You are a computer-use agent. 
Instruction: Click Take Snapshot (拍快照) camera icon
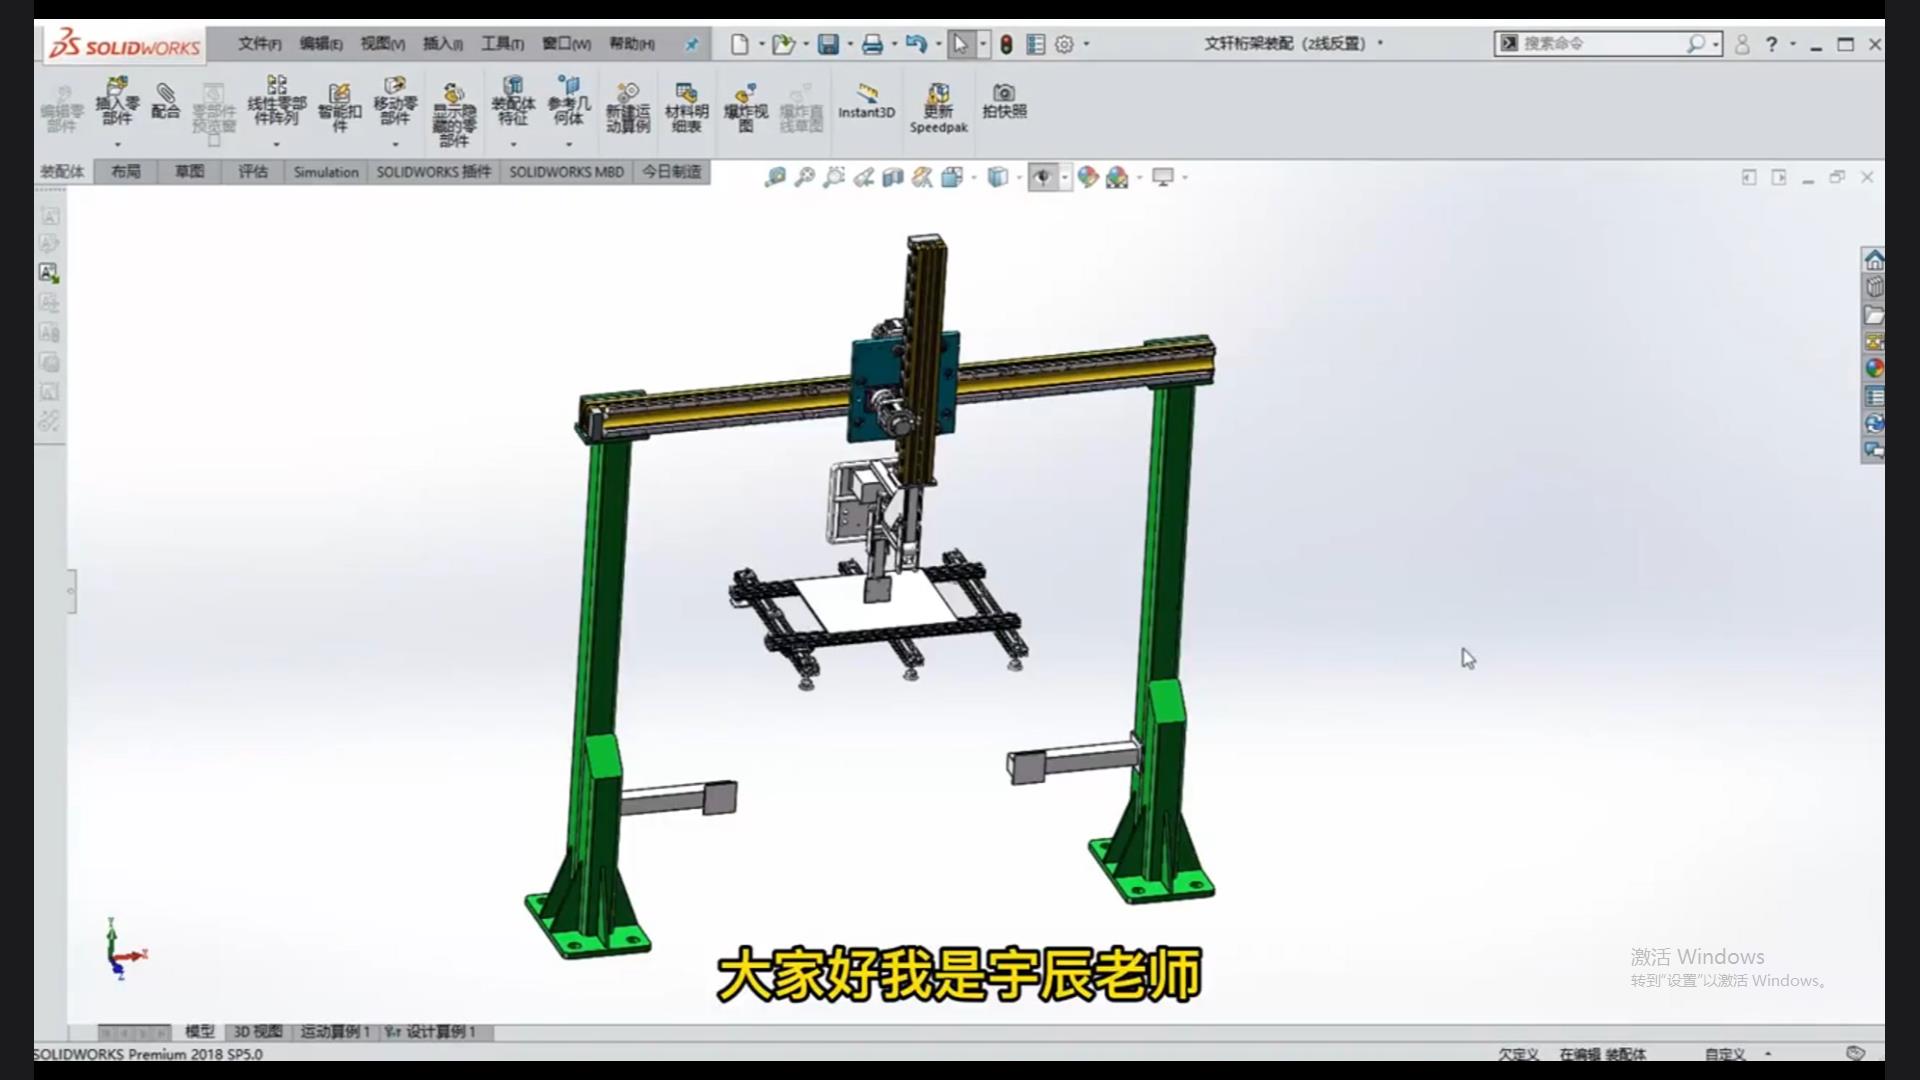point(1004,101)
